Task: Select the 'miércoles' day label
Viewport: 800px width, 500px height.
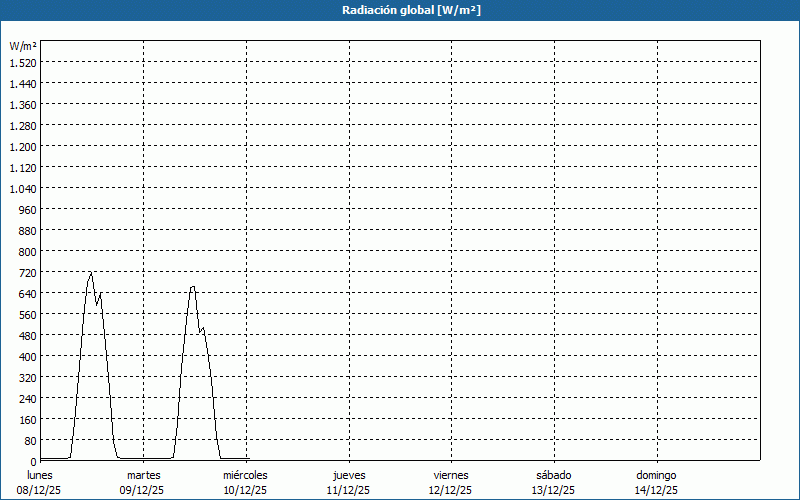Action: click(245, 475)
